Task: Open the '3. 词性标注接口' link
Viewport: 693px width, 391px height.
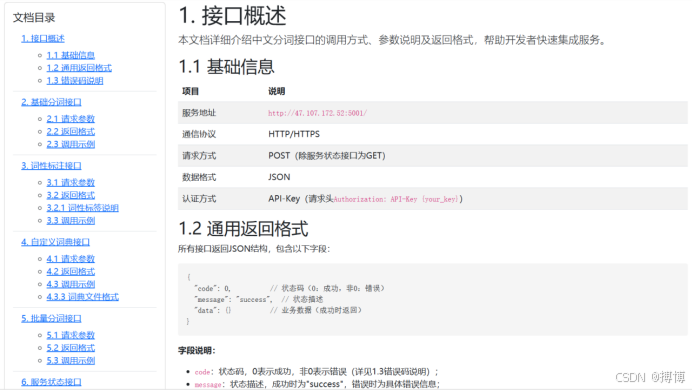Action: [51, 166]
